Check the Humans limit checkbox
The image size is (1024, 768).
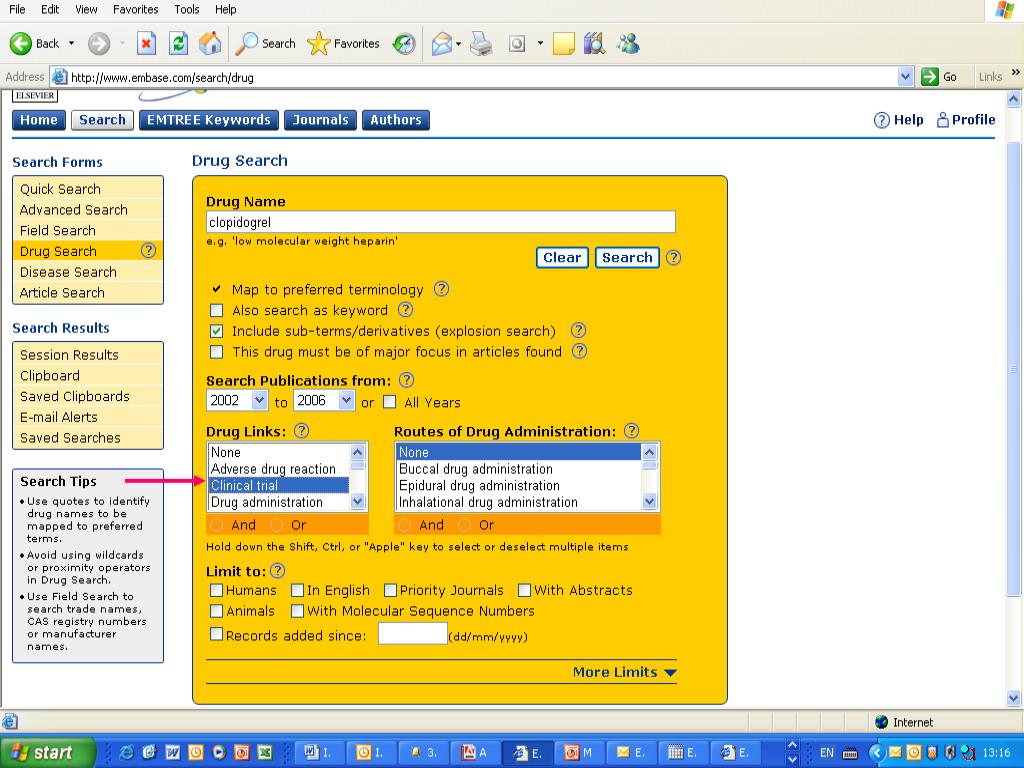click(216, 590)
